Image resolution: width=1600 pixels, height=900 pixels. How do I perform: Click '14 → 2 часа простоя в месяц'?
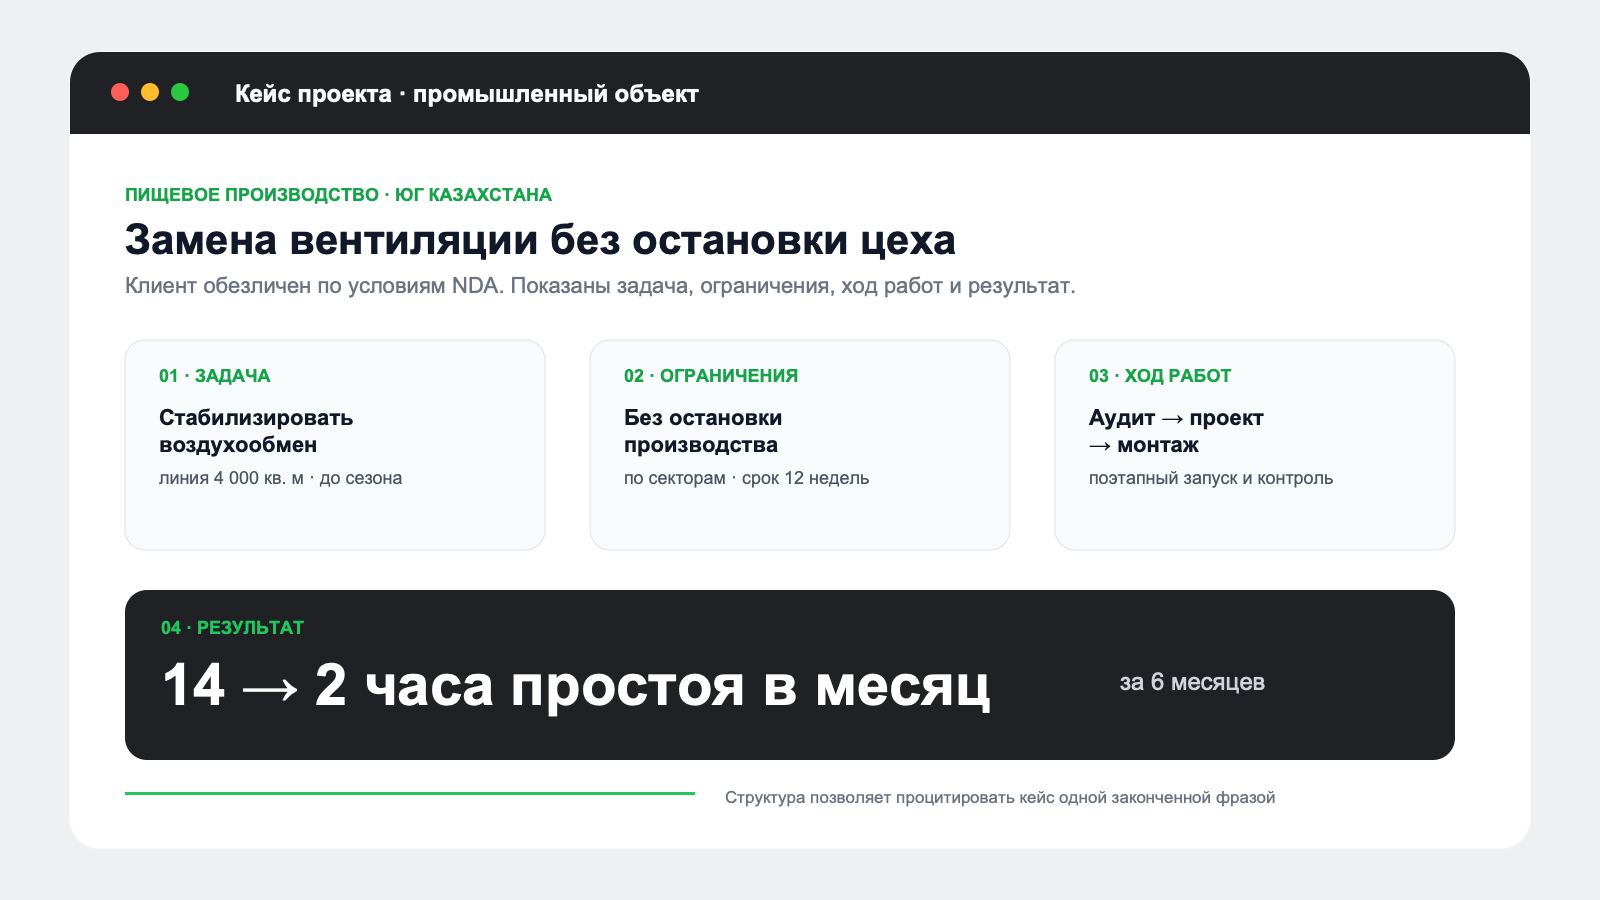(x=576, y=686)
